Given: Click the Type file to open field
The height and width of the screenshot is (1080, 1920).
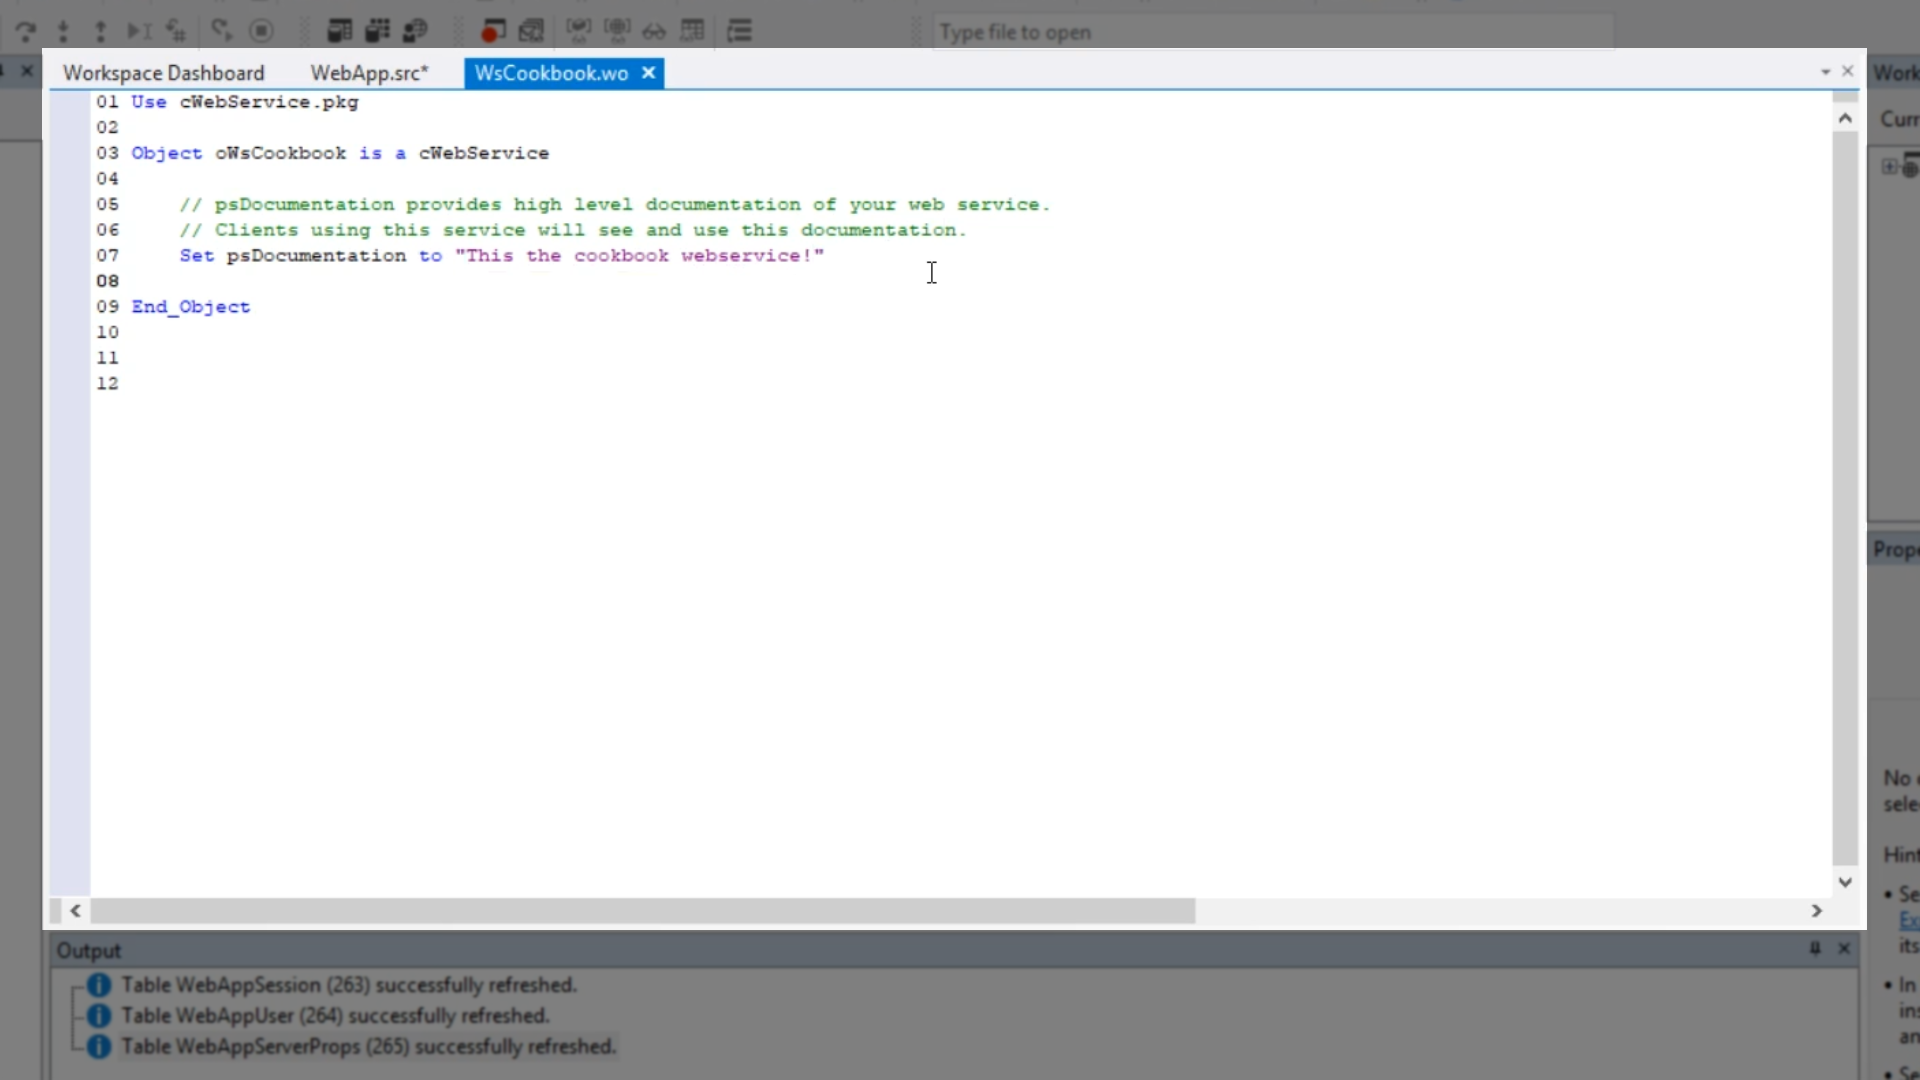Looking at the screenshot, I should click(x=1270, y=32).
